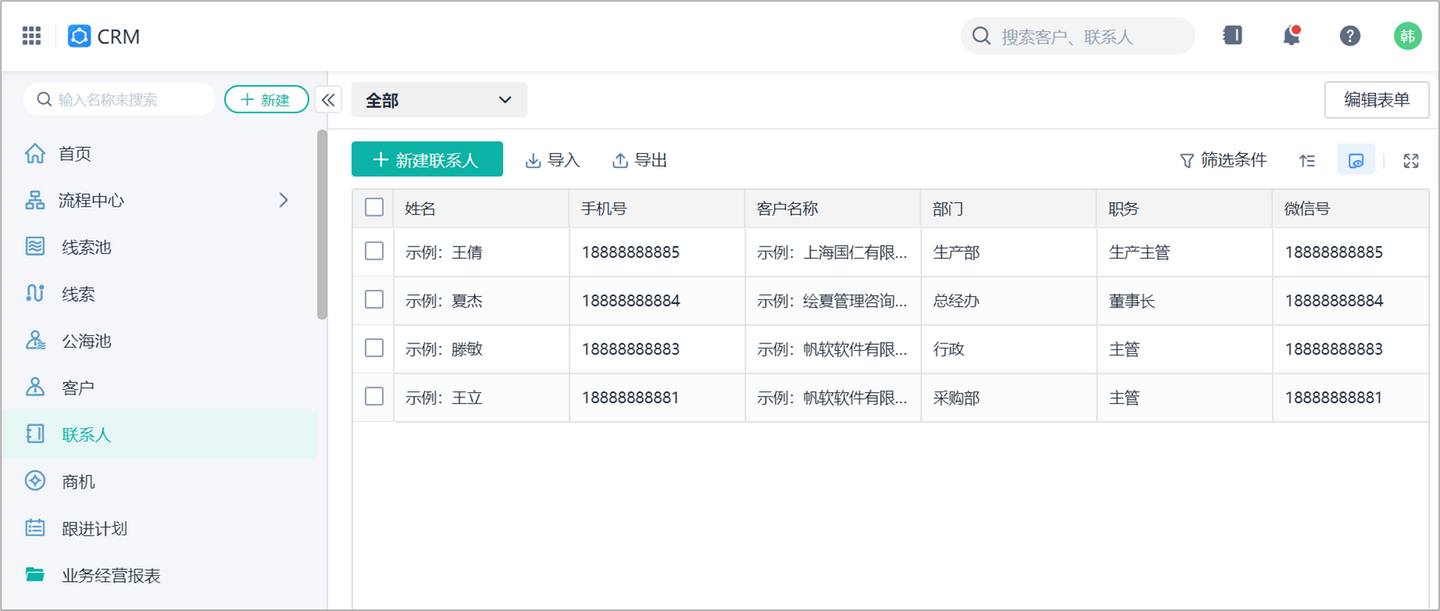Open the notifications bell icon
Screen dimensions: 1440x611
[1290, 35]
